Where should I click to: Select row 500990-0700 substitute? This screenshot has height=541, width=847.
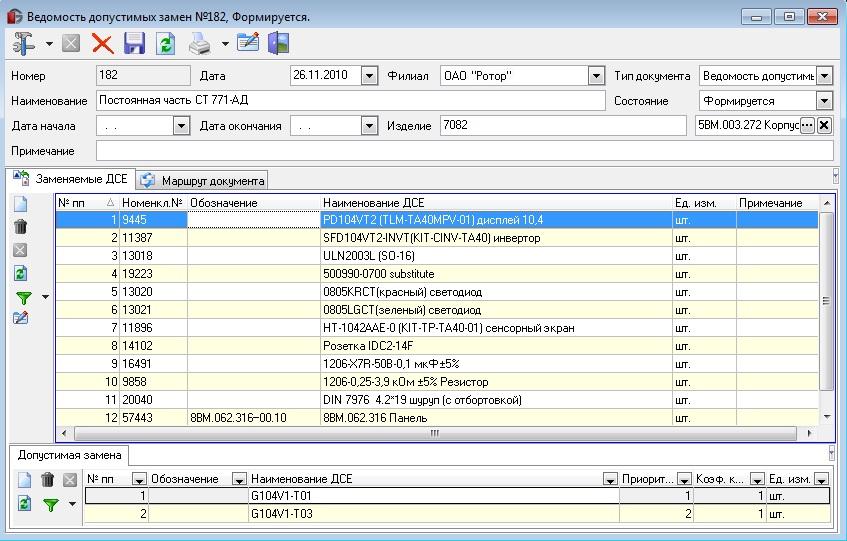click(437, 274)
